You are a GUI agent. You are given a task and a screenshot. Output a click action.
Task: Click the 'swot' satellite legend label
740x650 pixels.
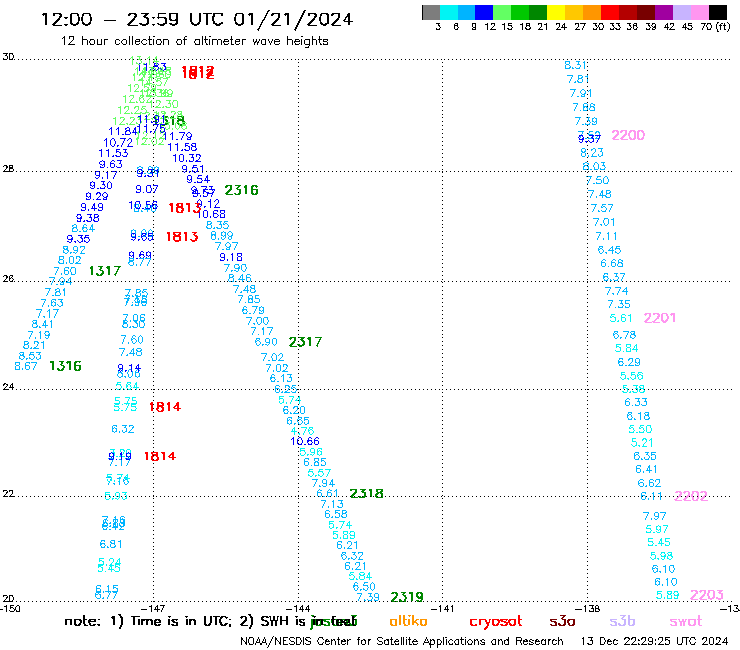[x=686, y=622]
